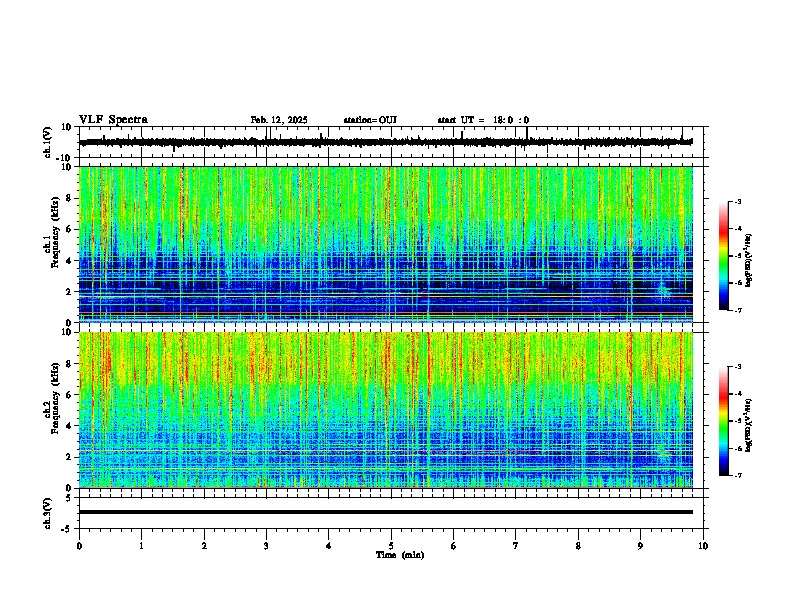Click the ch.1 voltage waveform trace
This screenshot has height=612, width=792.
click(x=385, y=142)
